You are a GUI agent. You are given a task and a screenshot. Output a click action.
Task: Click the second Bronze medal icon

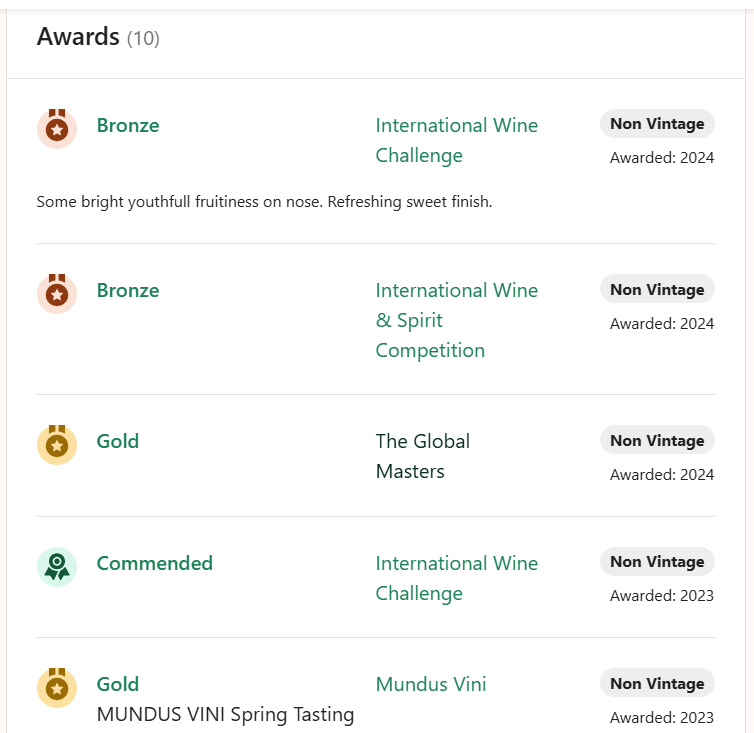tap(57, 293)
